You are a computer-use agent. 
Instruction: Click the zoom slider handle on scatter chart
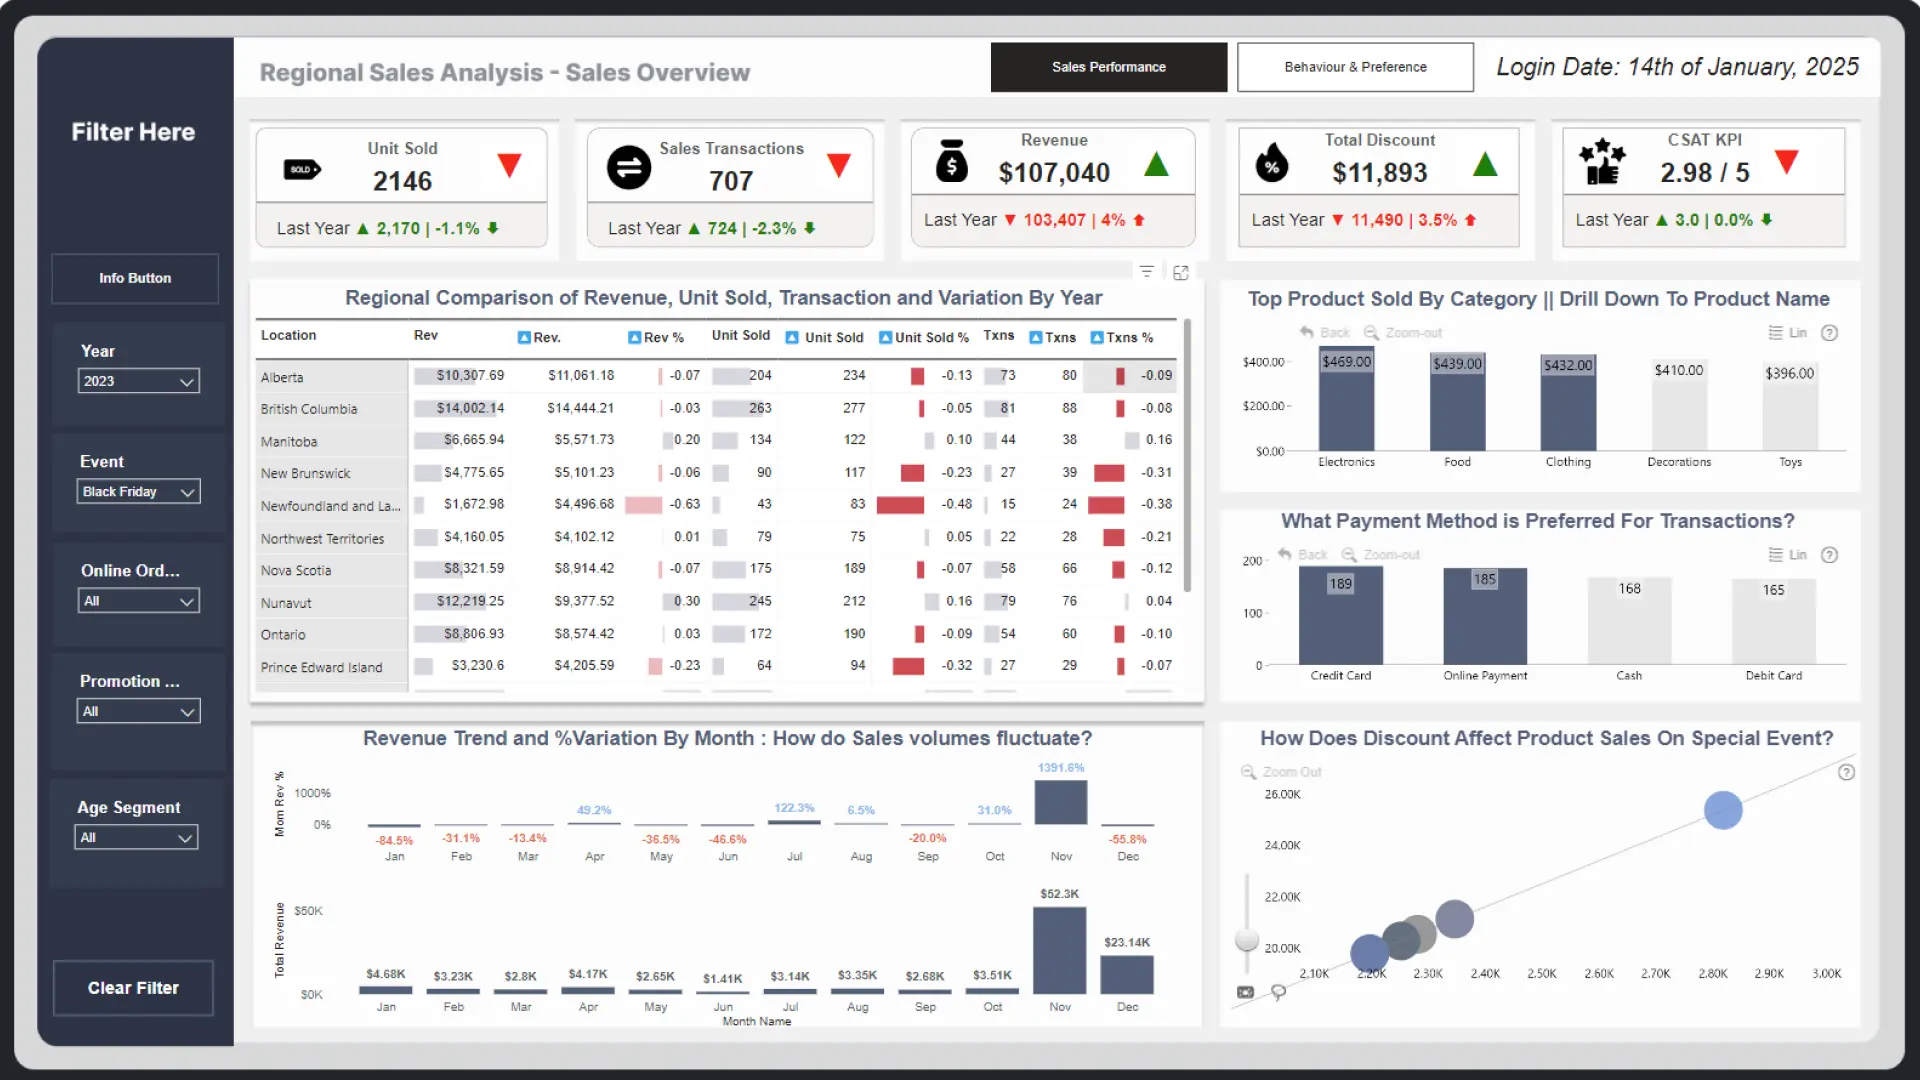(1247, 939)
